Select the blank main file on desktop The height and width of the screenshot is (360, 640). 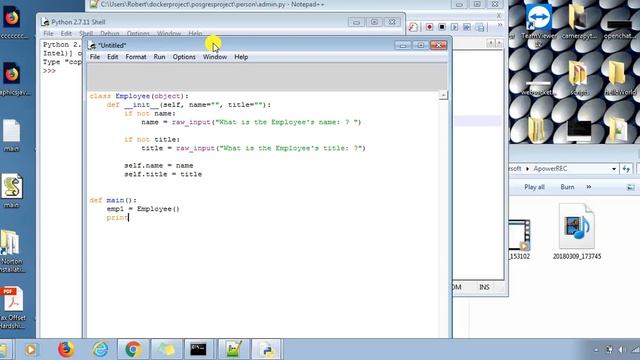(x=11, y=136)
